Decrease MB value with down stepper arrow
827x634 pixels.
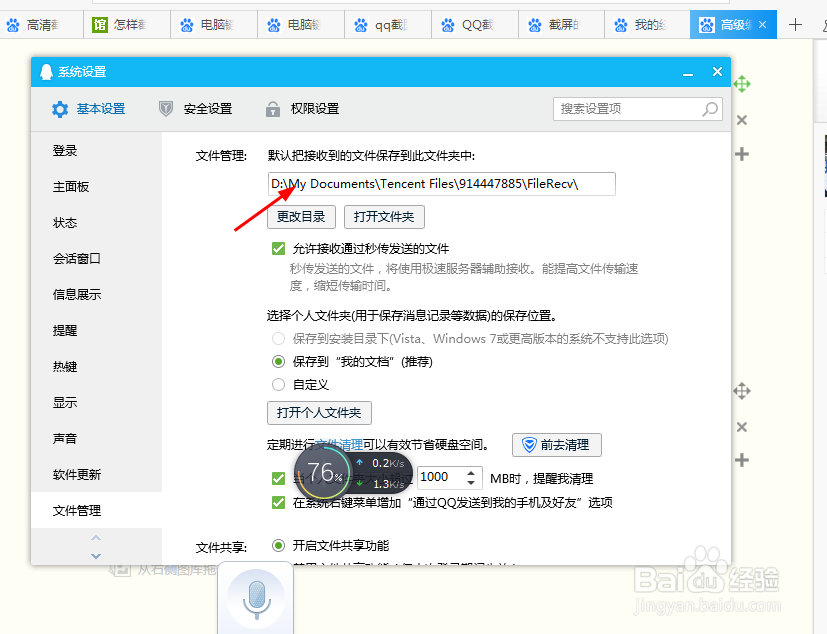(x=471, y=483)
